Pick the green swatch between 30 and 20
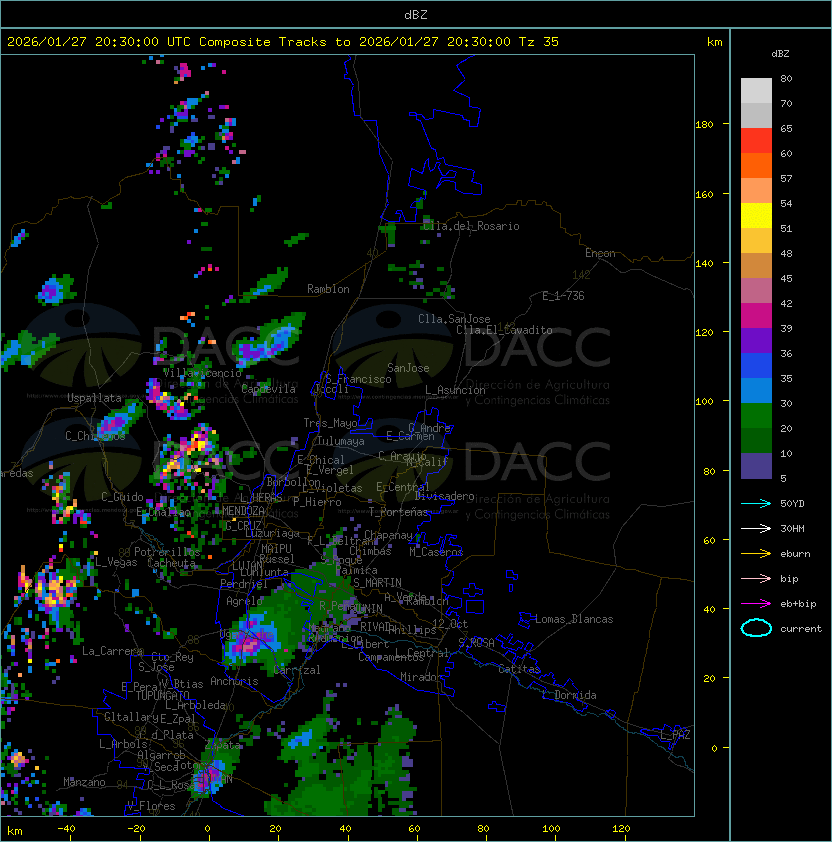The image size is (832, 842). click(x=756, y=416)
